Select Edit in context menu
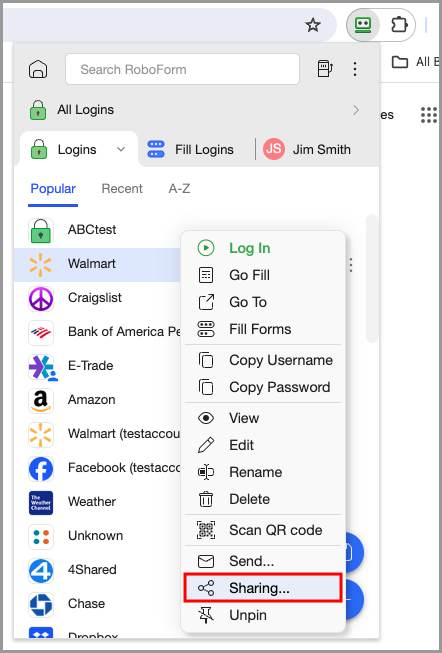The height and width of the screenshot is (653, 442). [263, 445]
